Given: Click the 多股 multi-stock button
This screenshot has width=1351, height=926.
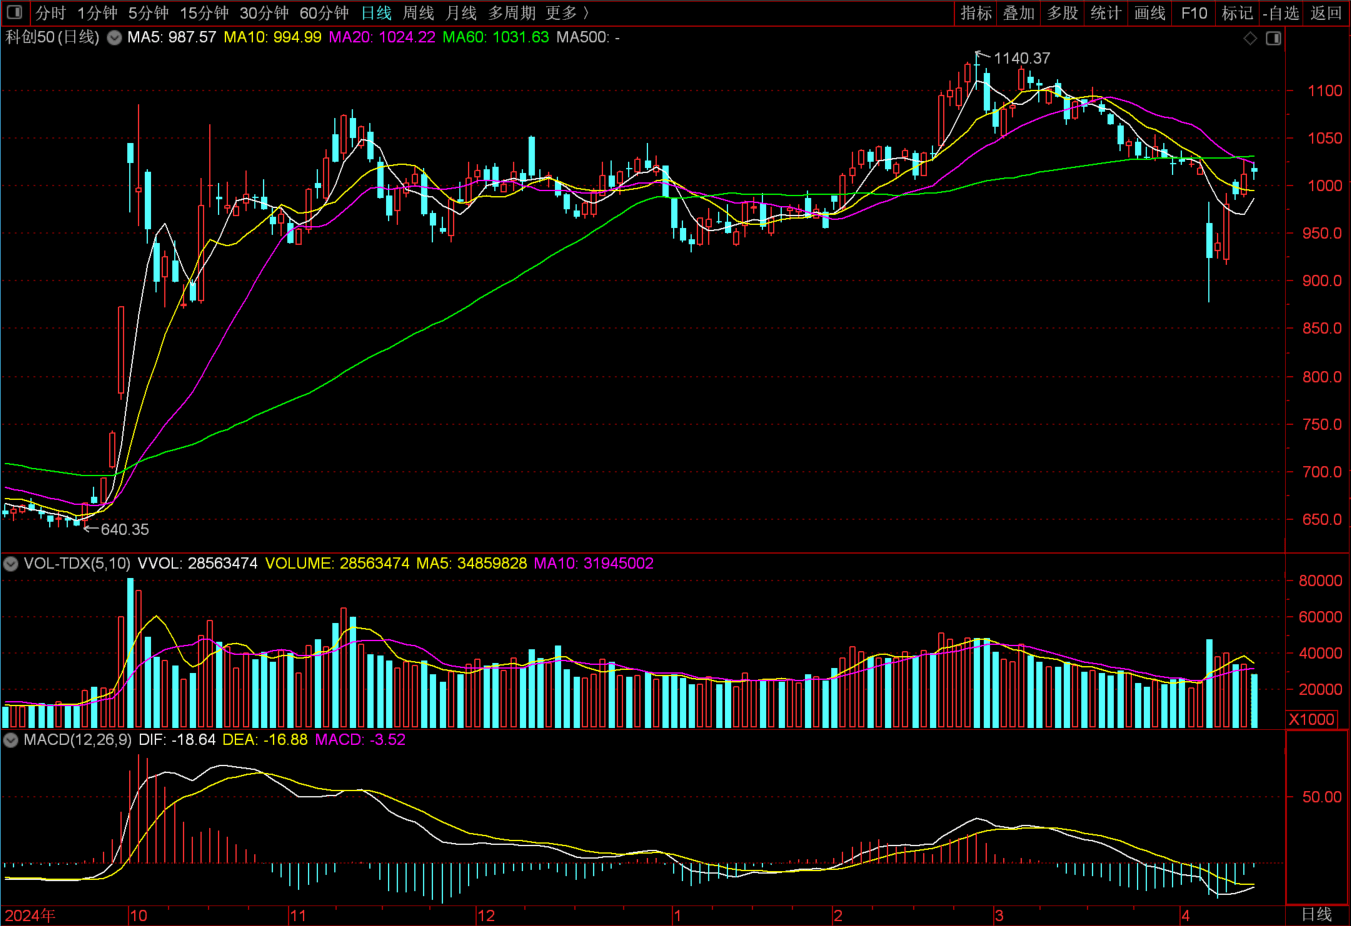Looking at the screenshot, I should (1063, 13).
